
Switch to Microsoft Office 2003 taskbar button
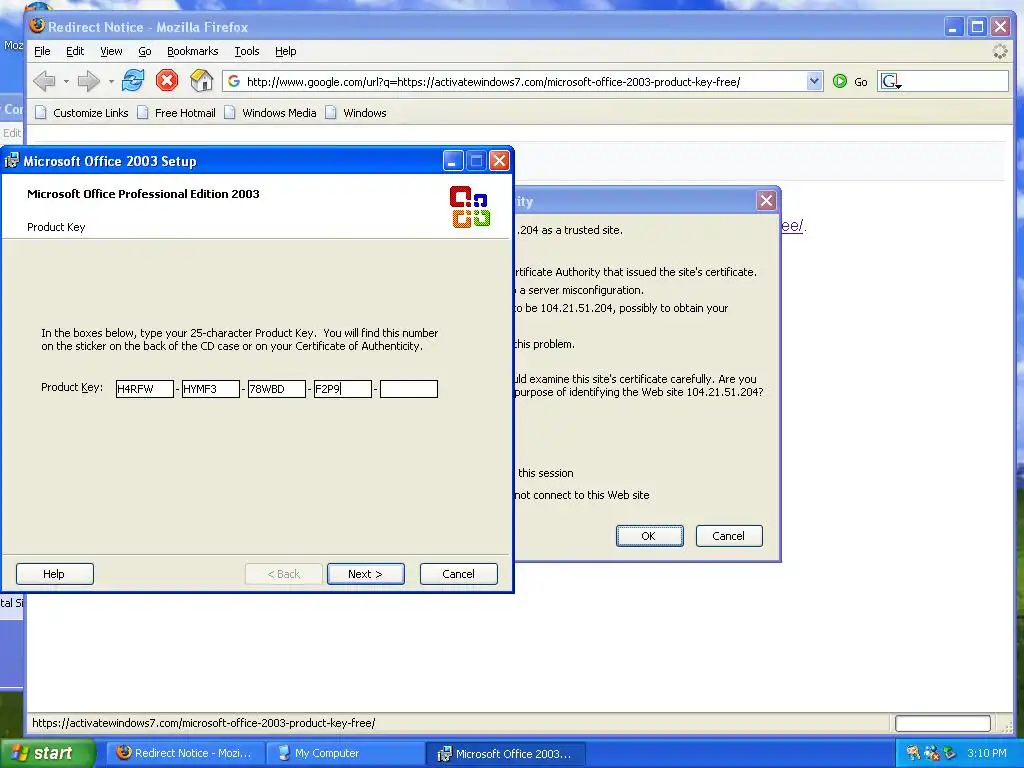point(505,753)
